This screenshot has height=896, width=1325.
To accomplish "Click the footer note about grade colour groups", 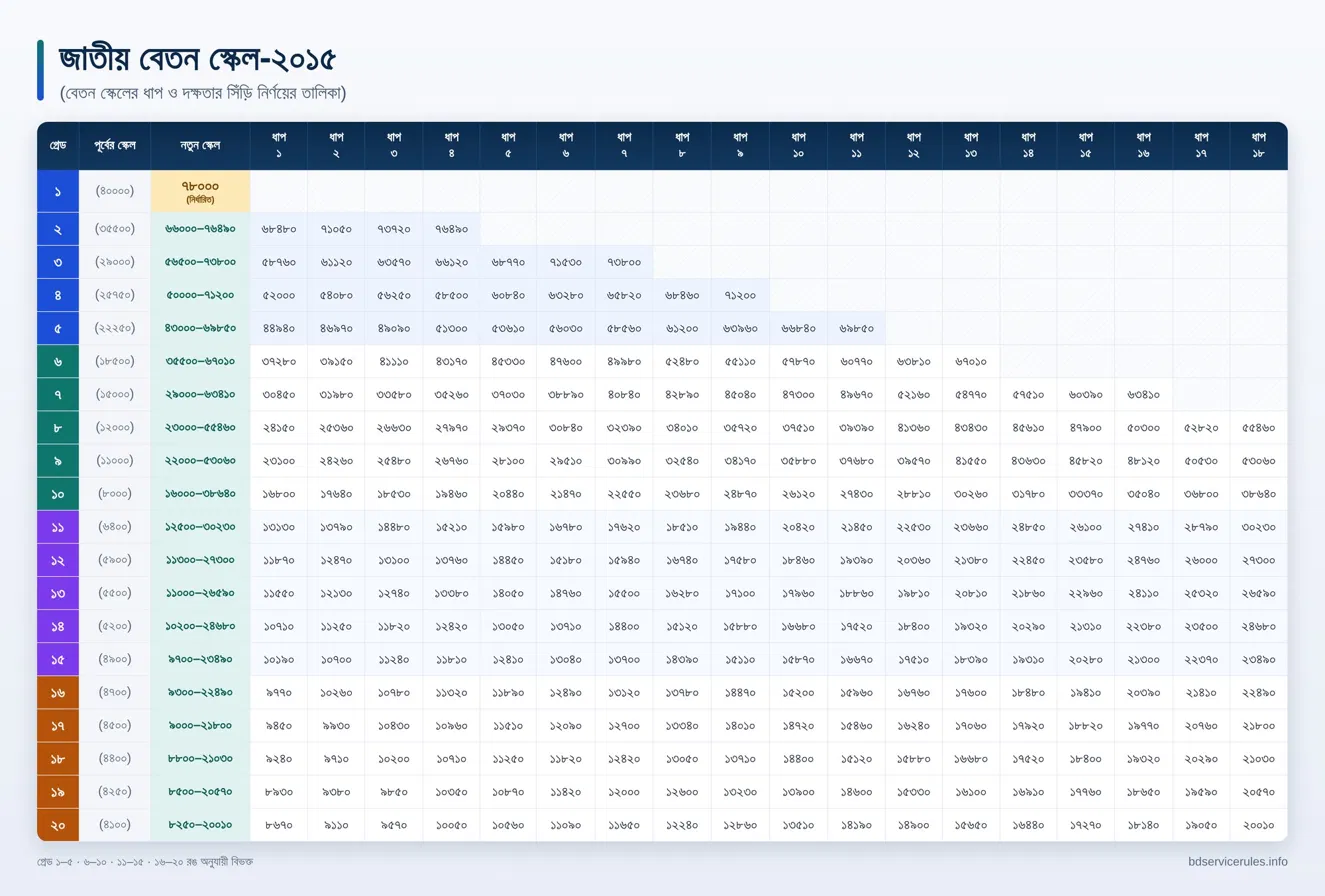I will [x=145, y=861].
